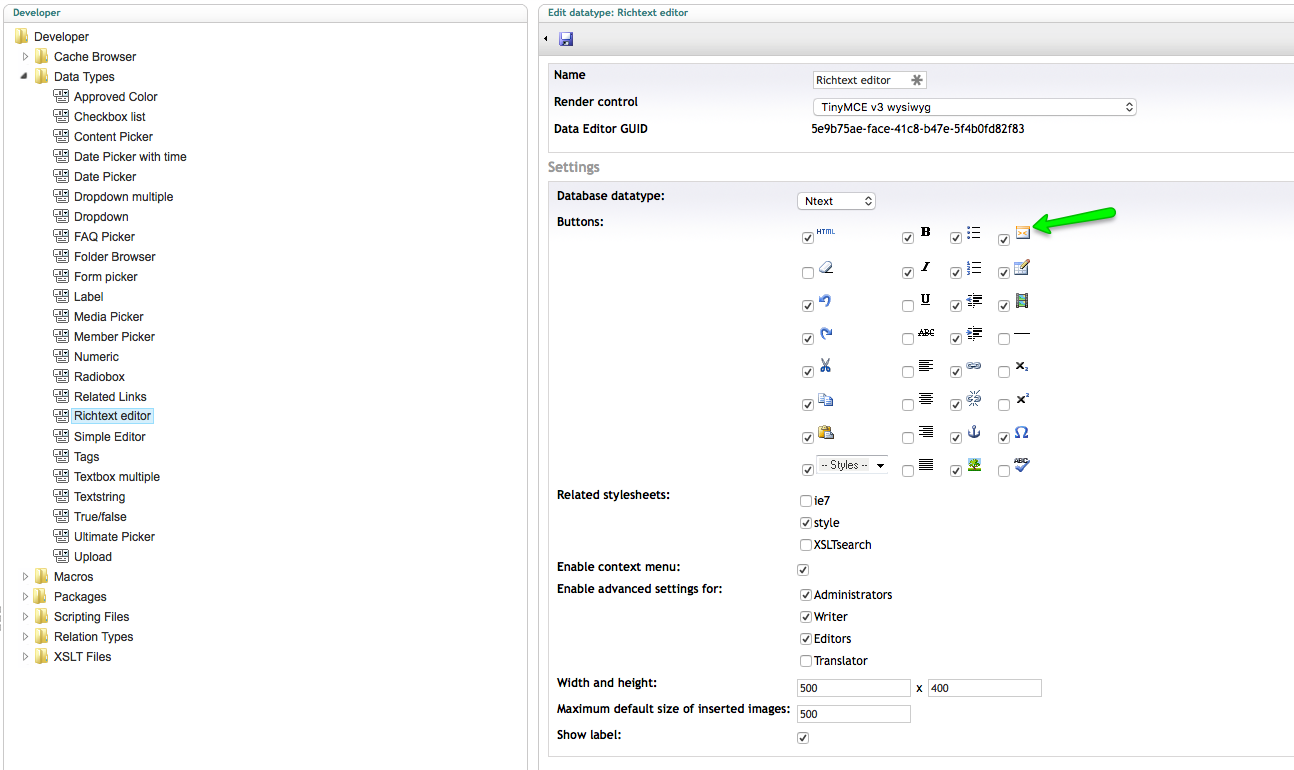Screen dimensions: 1294x770
Task: Expand the Macros folder in tree
Action: (26, 577)
